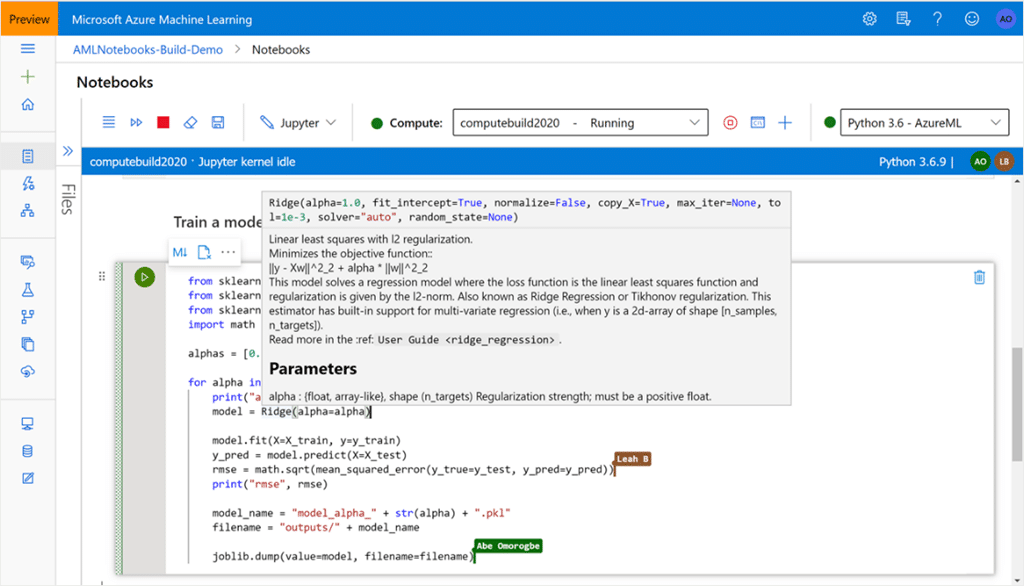Click the green plus create-new icon in sidebar
This screenshot has width=1024, height=586.
27,76
